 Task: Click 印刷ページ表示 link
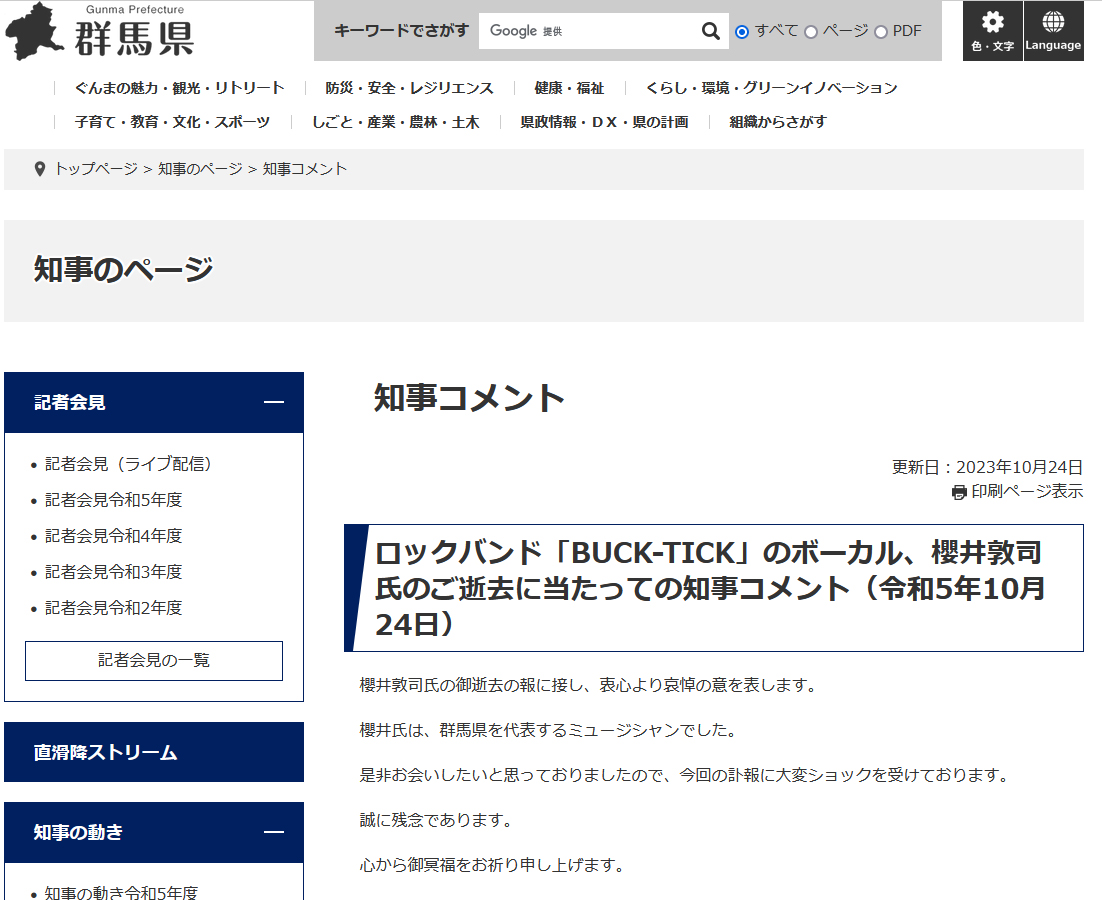click(x=1027, y=492)
